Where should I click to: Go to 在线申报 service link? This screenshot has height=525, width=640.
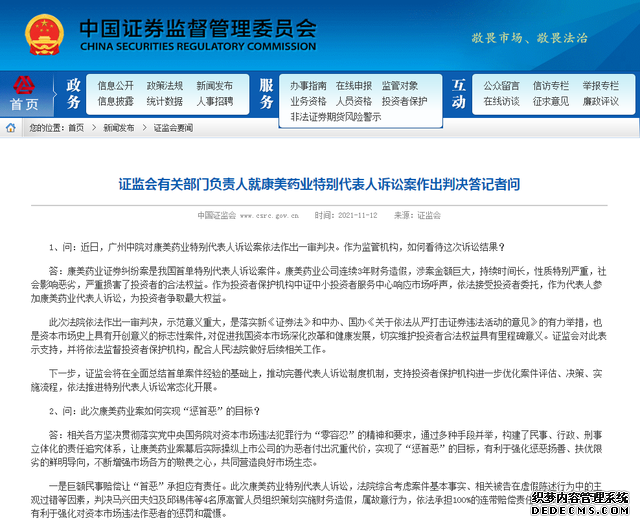(x=354, y=86)
